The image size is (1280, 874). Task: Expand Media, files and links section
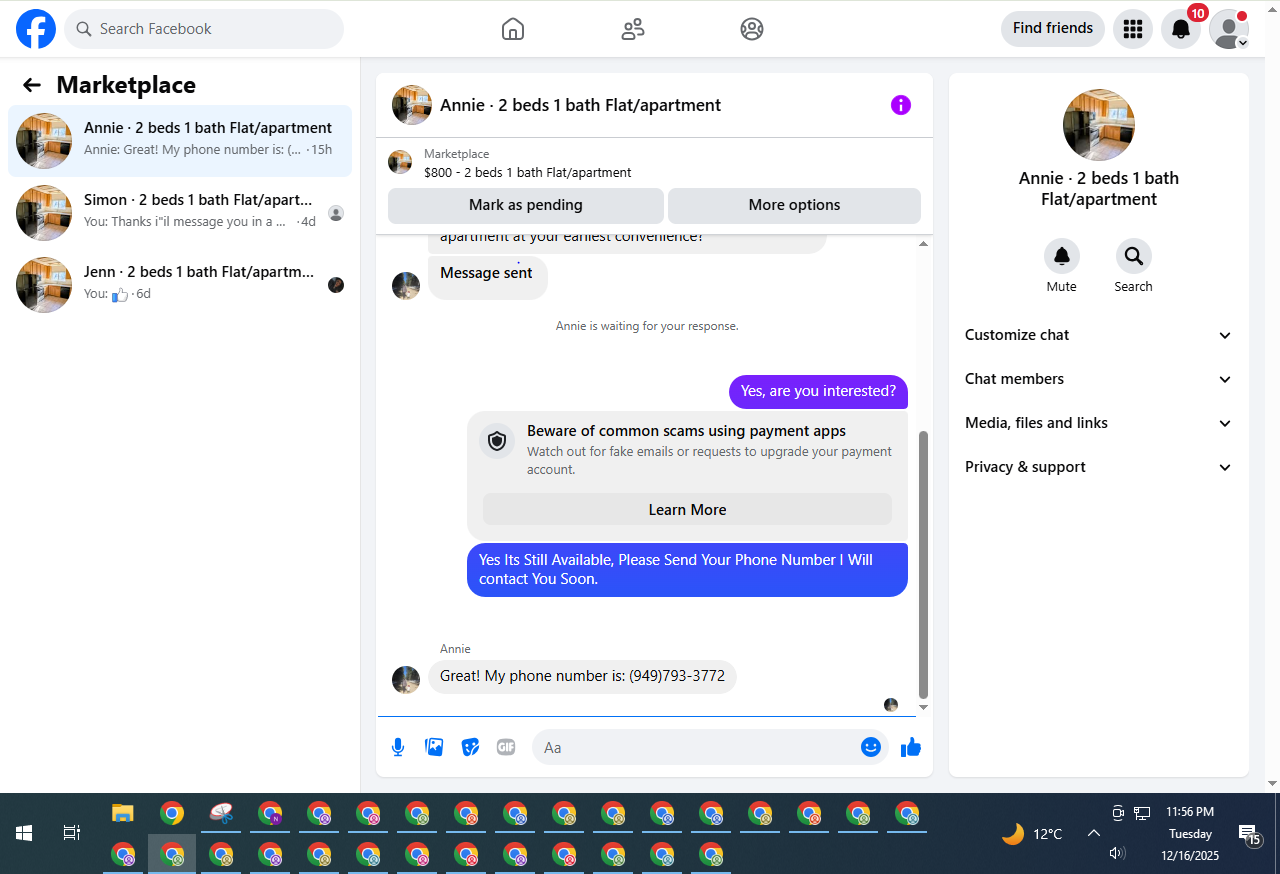(x=1099, y=423)
